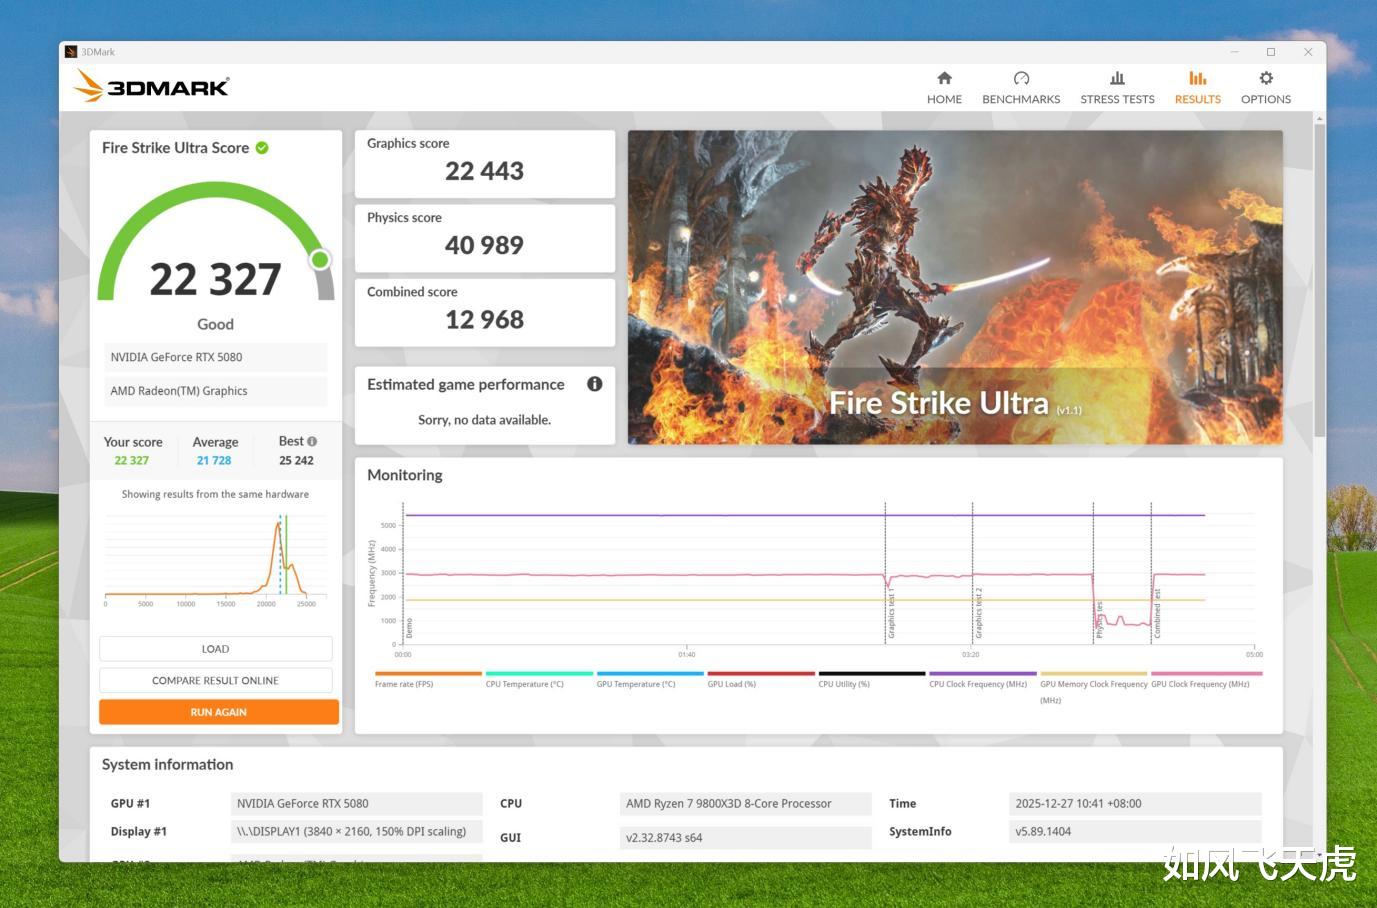Open the info icon beside Estimated game performance
The image size is (1377, 908).
tap(595, 384)
